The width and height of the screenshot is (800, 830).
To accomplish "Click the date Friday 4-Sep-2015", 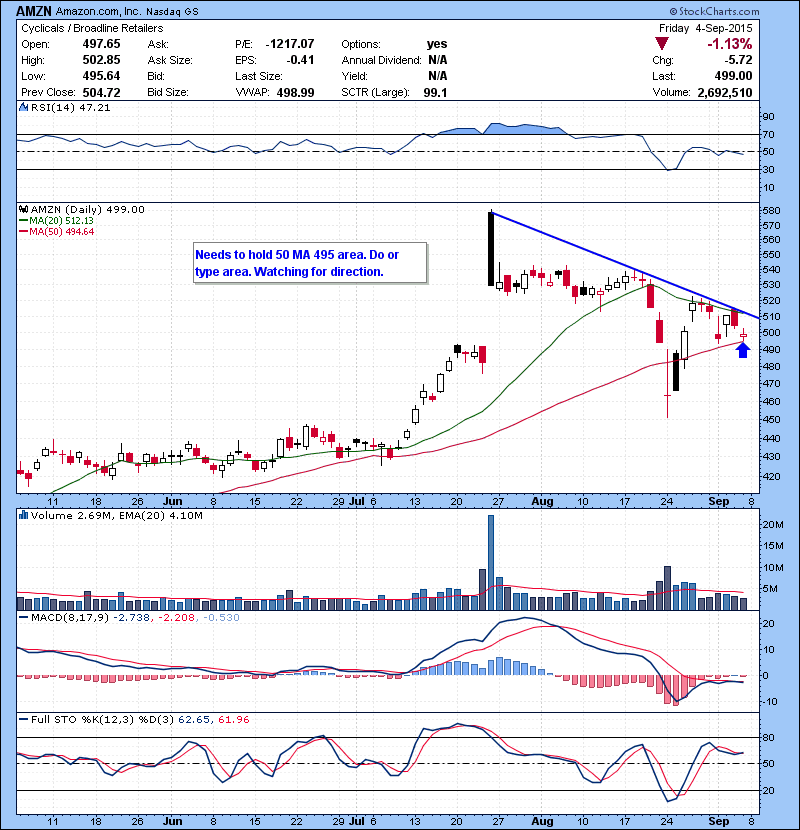I will 706,28.
